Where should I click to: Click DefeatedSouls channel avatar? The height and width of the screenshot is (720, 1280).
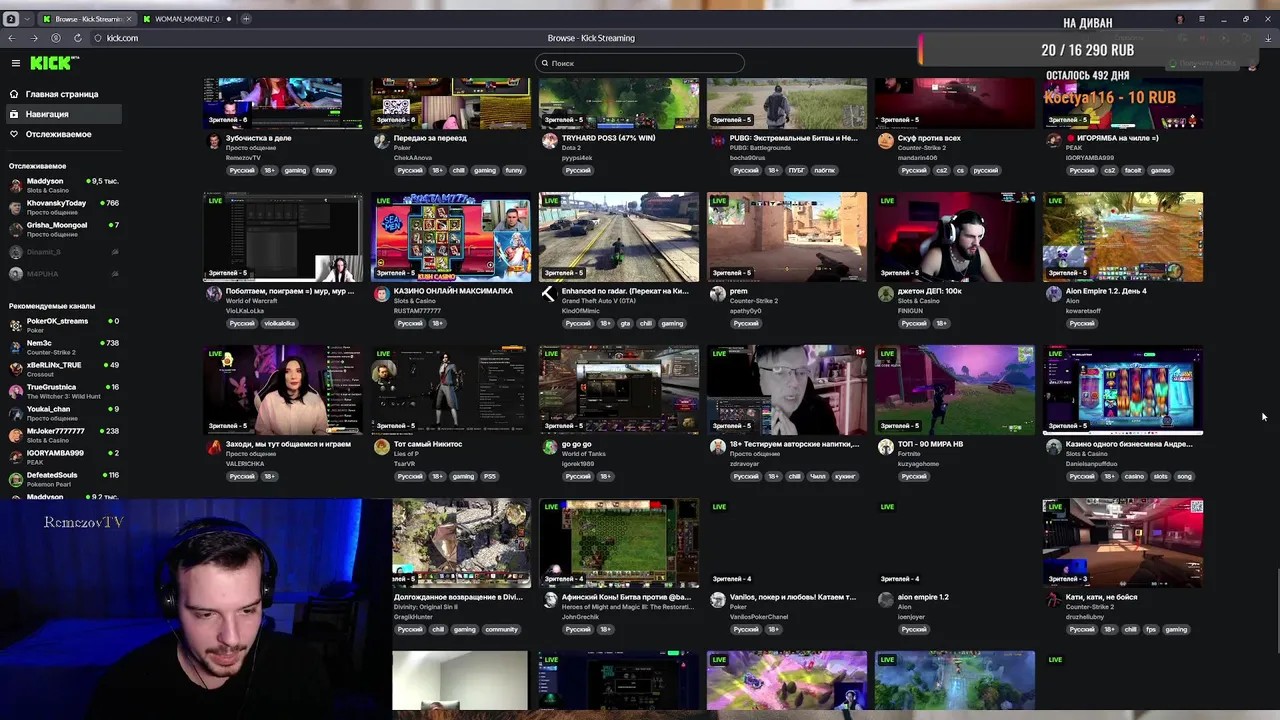[x=15, y=479]
